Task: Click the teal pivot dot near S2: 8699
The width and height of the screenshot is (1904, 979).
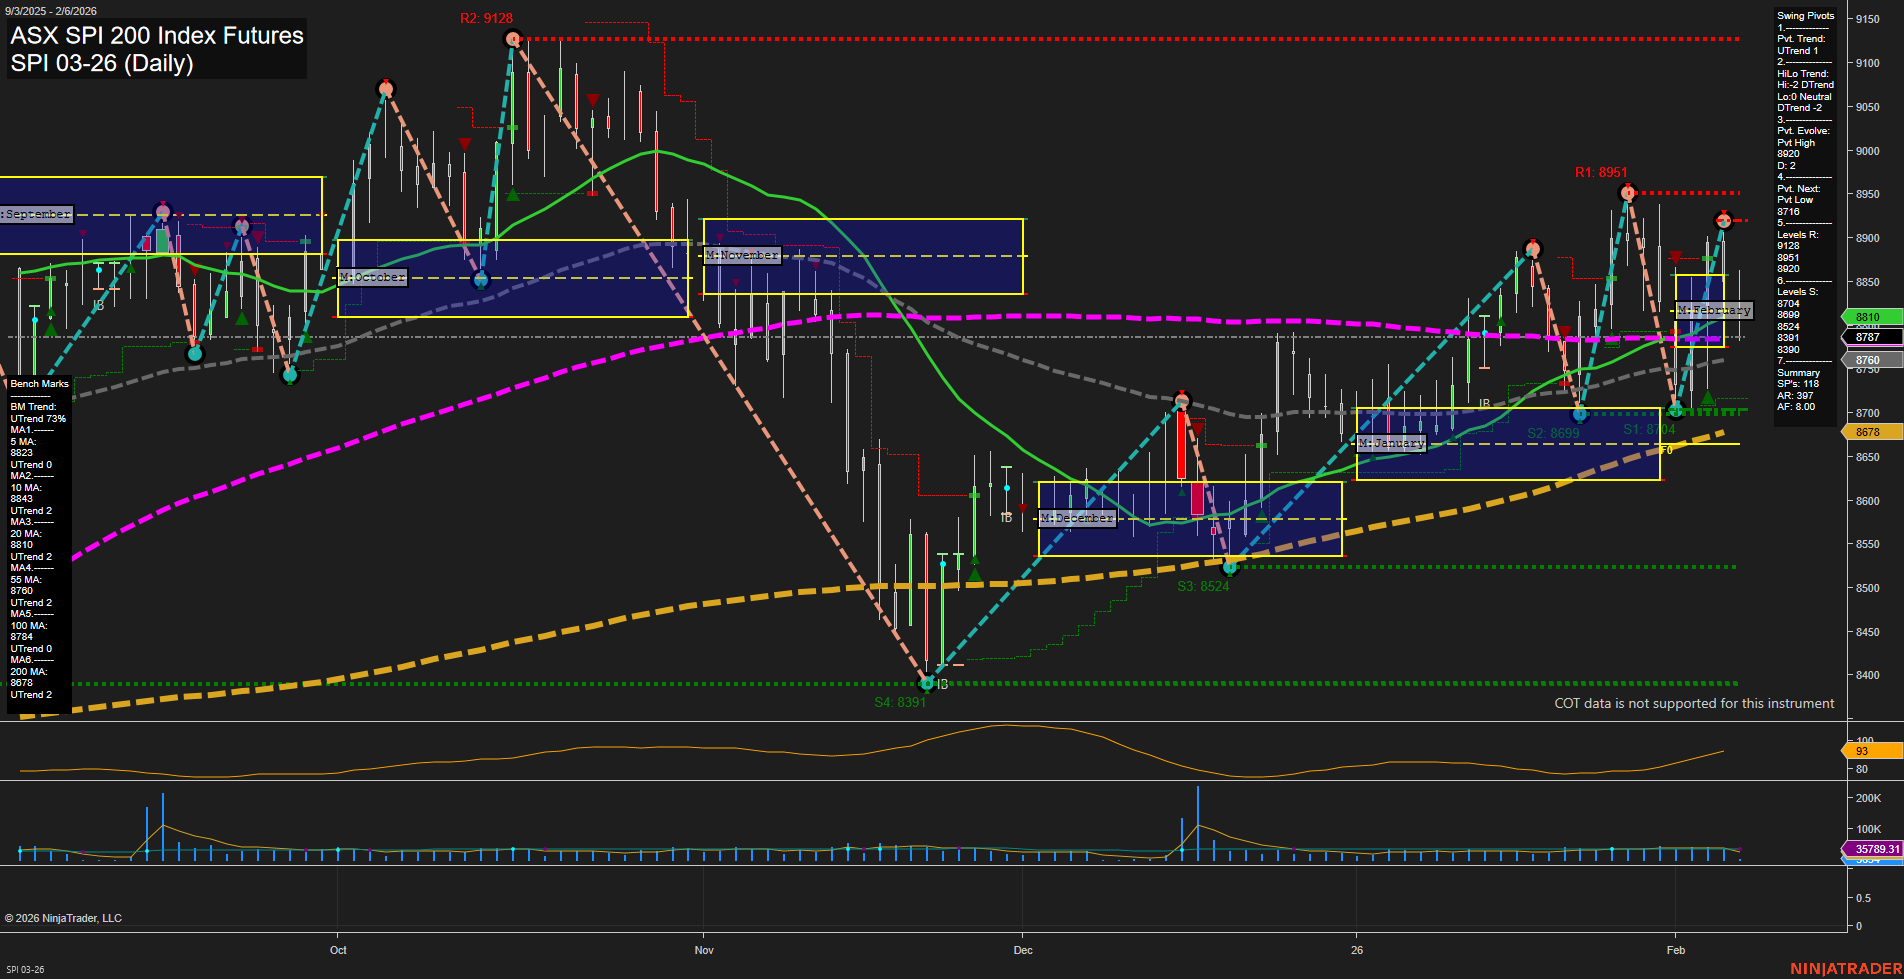Action: click(1579, 414)
